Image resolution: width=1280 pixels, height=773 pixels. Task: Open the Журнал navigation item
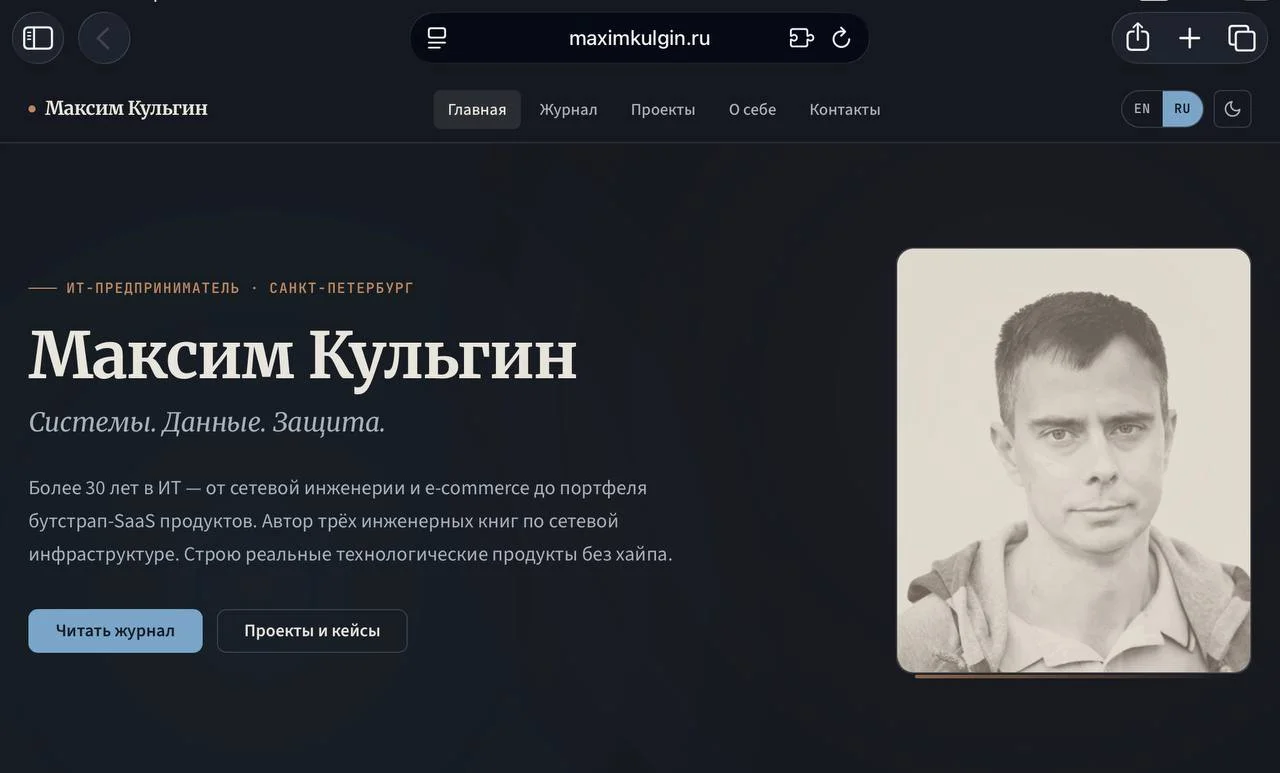[568, 109]
